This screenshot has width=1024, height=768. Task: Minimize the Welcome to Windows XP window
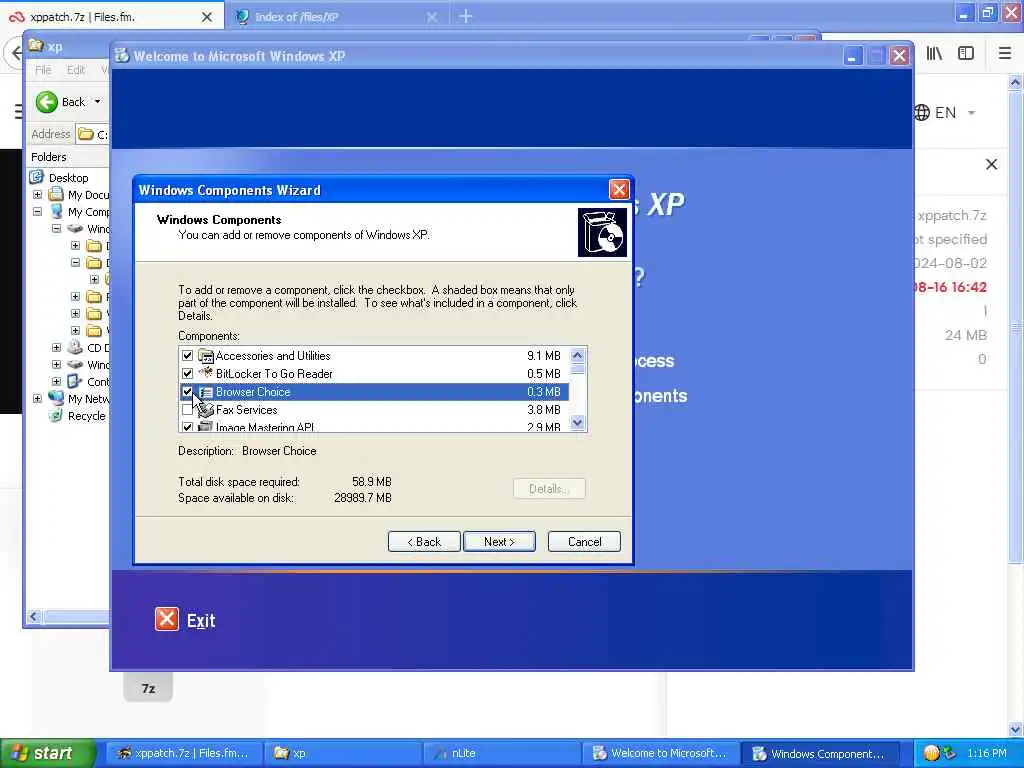click(852, 56)
